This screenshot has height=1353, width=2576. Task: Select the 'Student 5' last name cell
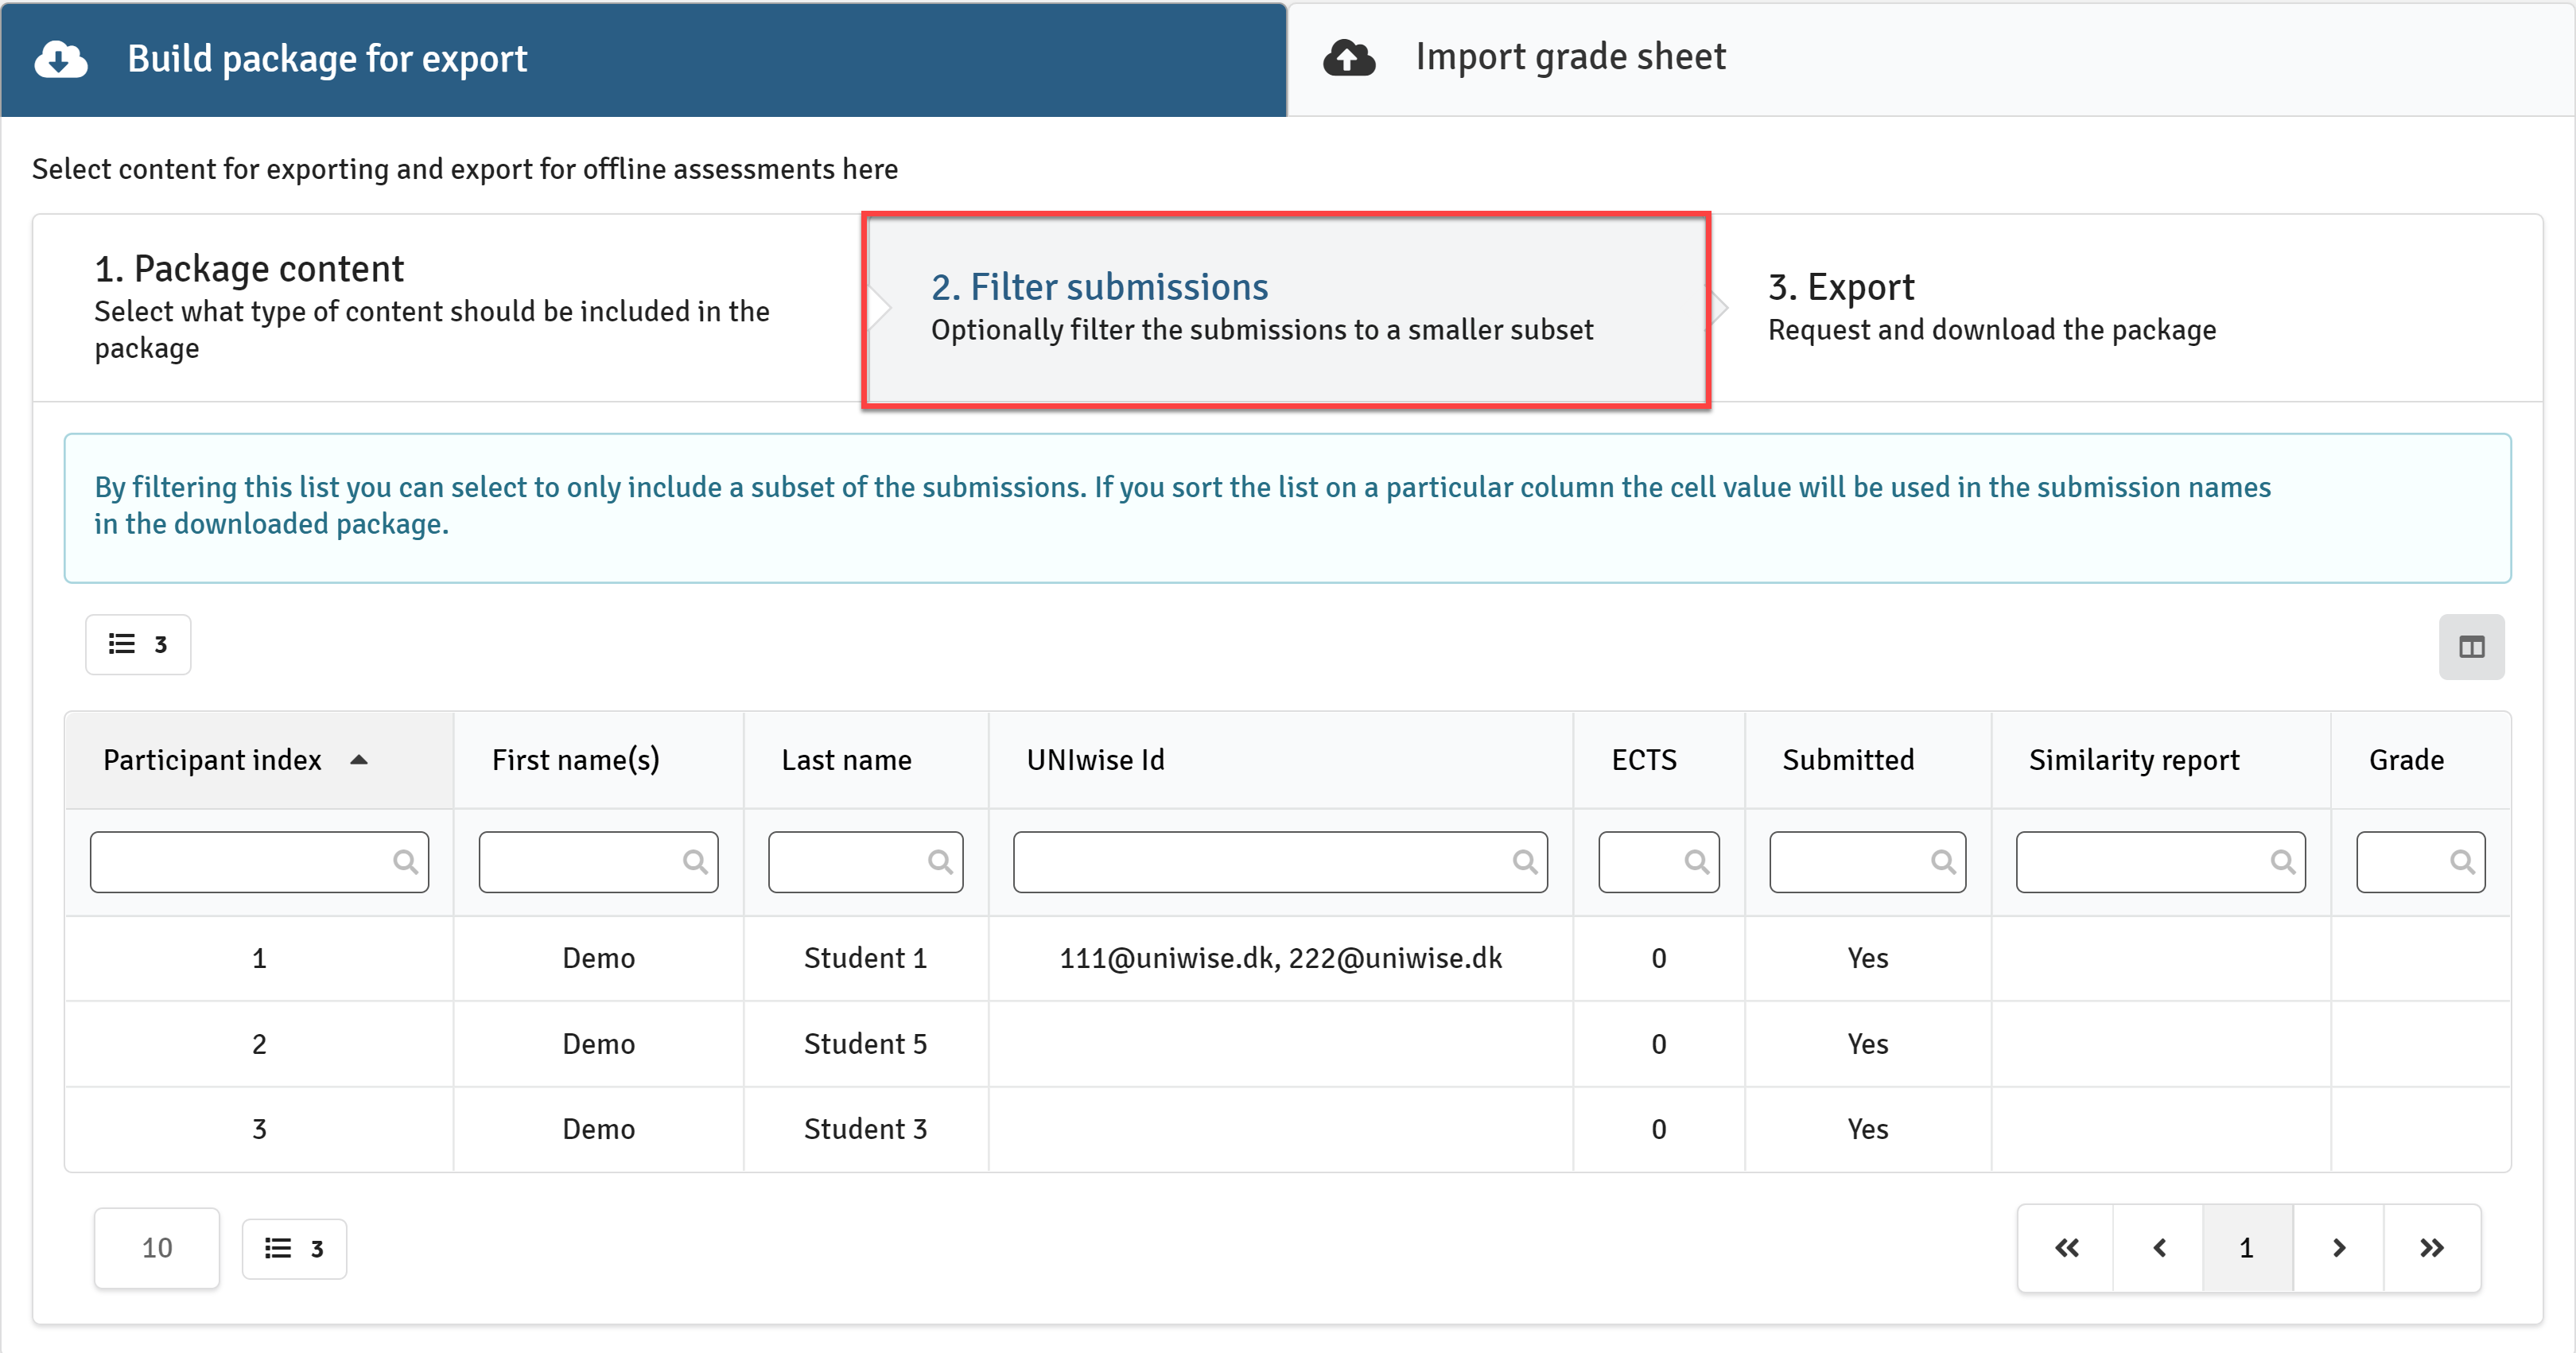point(866,1044)
